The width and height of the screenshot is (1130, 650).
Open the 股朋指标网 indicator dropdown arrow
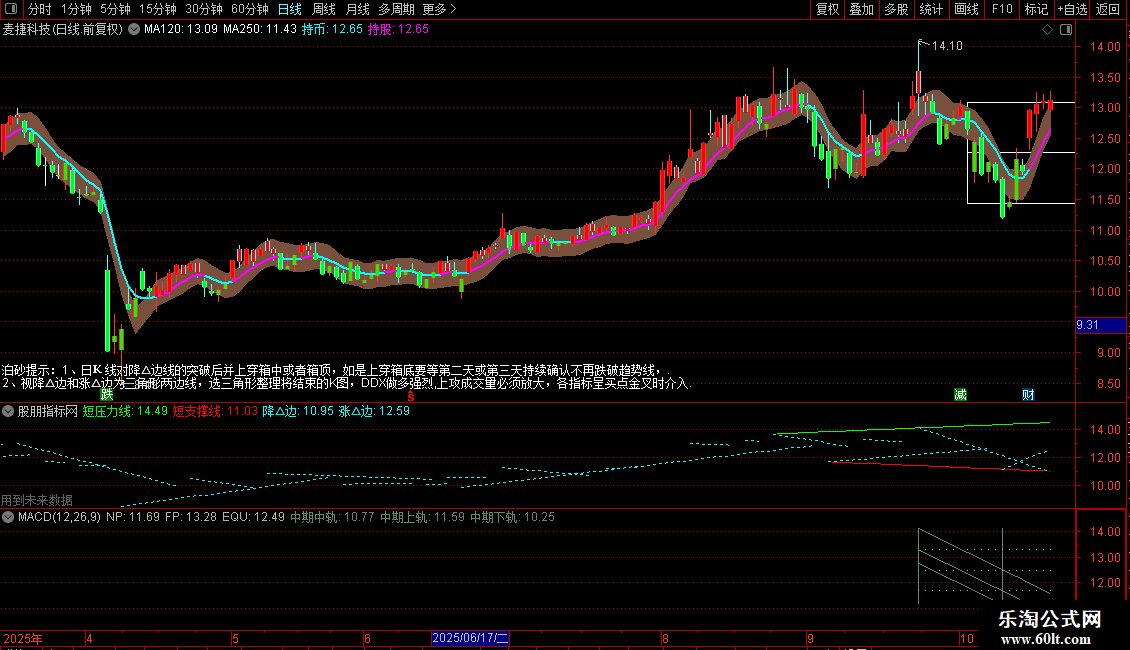(8, 411)
